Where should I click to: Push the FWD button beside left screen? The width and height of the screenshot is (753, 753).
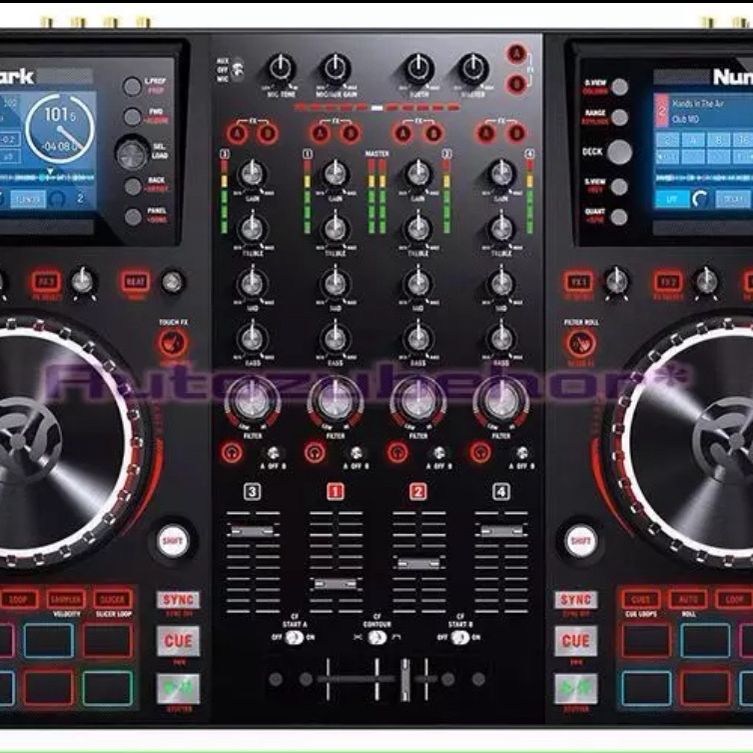coord(132,117)
